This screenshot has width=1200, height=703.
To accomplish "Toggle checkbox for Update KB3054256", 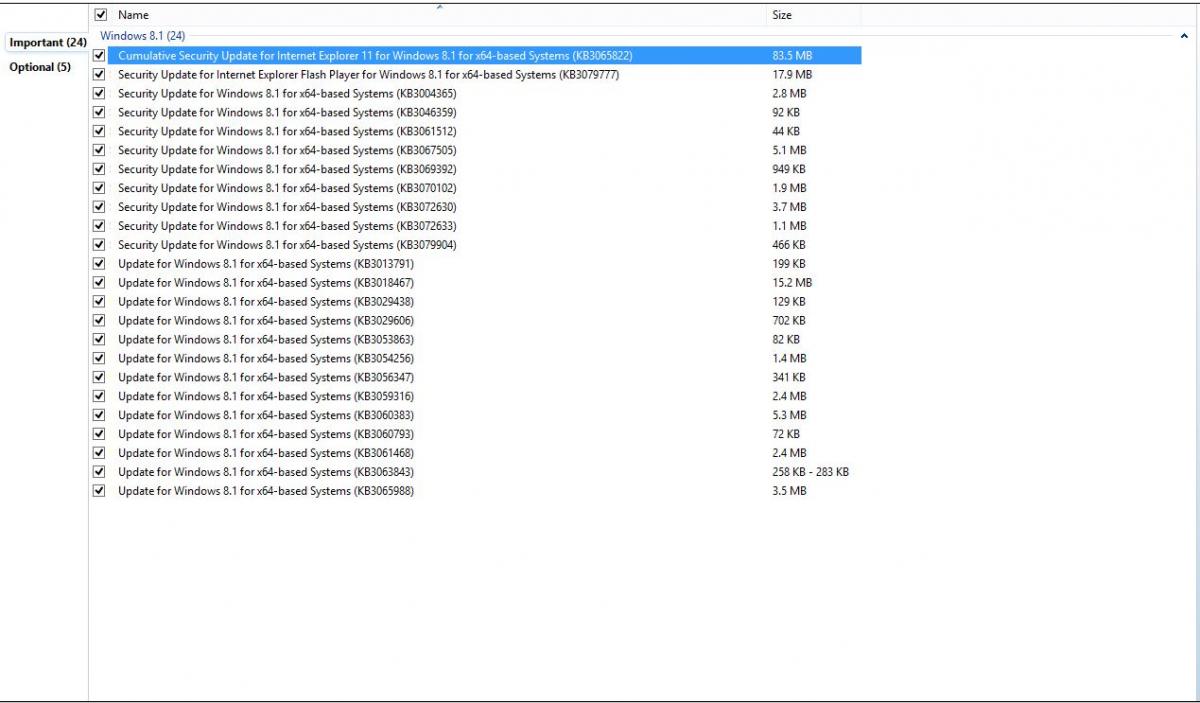I will [x=99, y=358].
